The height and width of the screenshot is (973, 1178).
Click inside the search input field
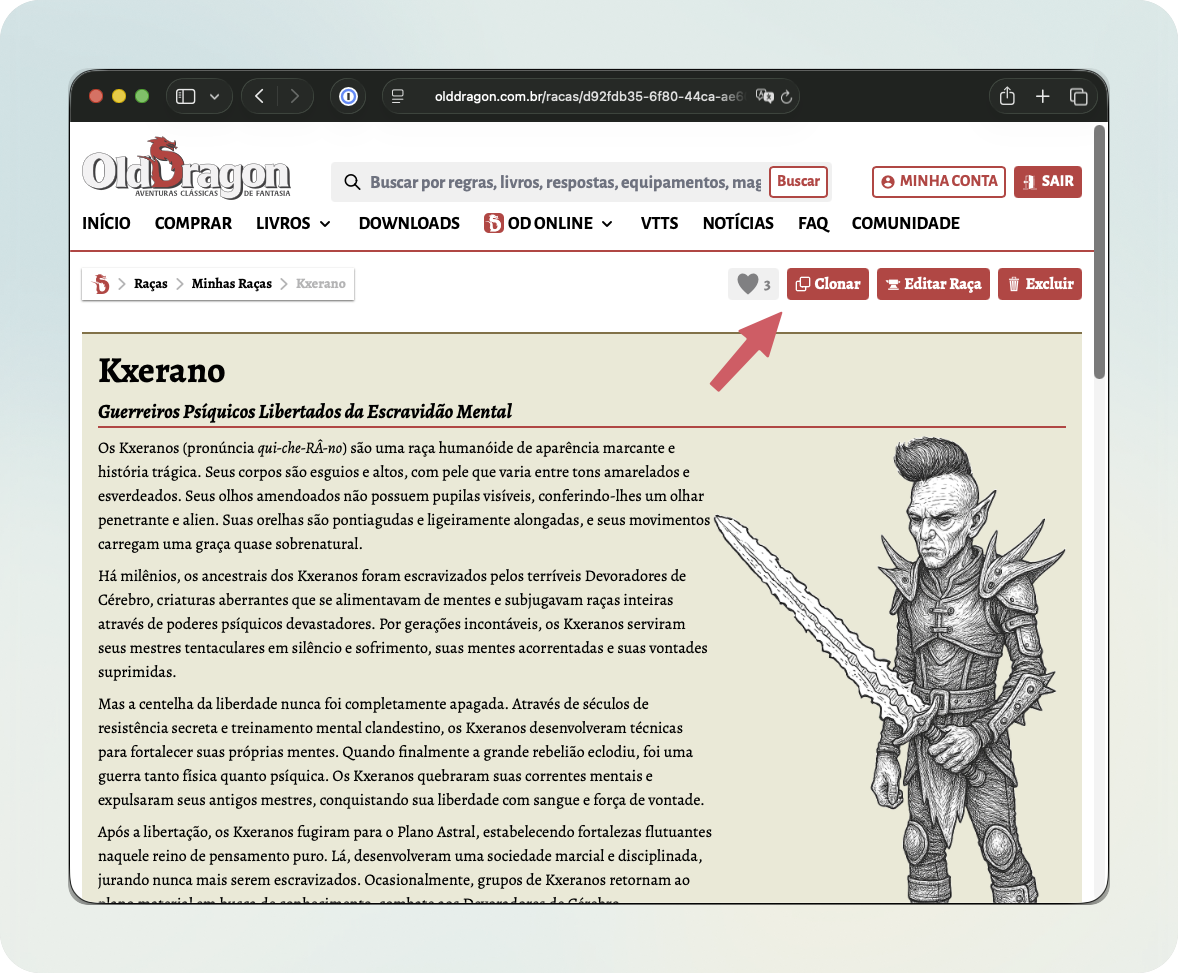pos(550,182)
